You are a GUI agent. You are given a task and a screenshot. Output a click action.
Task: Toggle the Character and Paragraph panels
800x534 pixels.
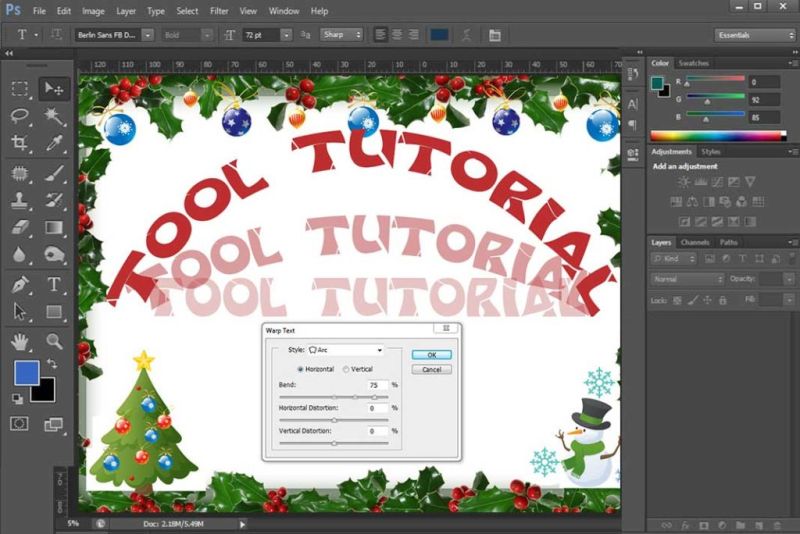coord(494,35)
